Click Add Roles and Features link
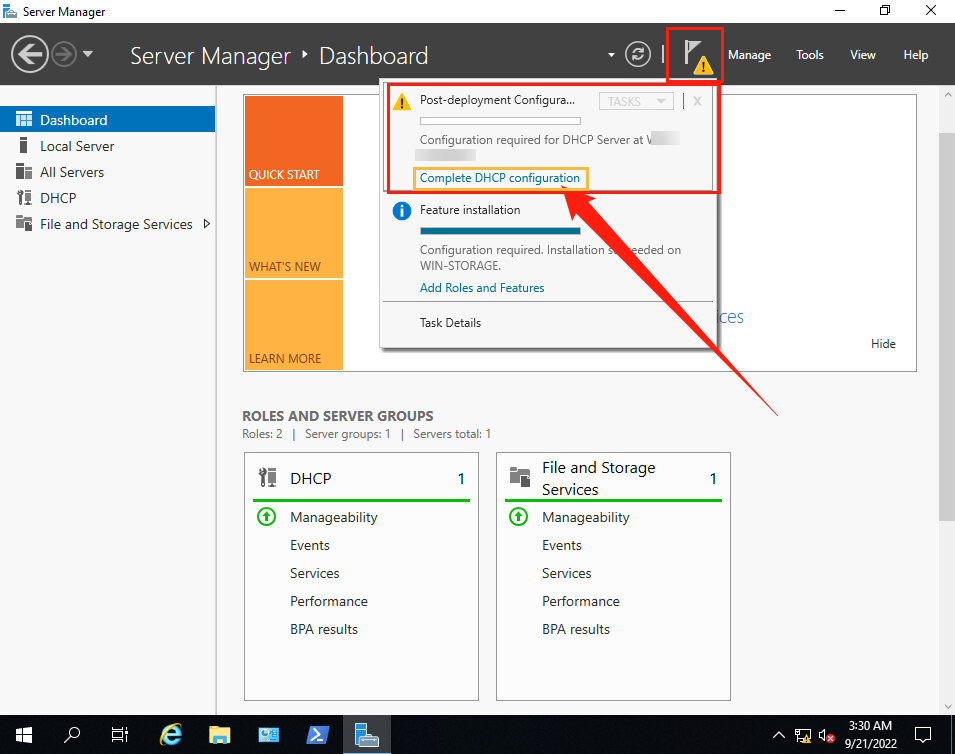Screen dimensions: 955x754 482,288
